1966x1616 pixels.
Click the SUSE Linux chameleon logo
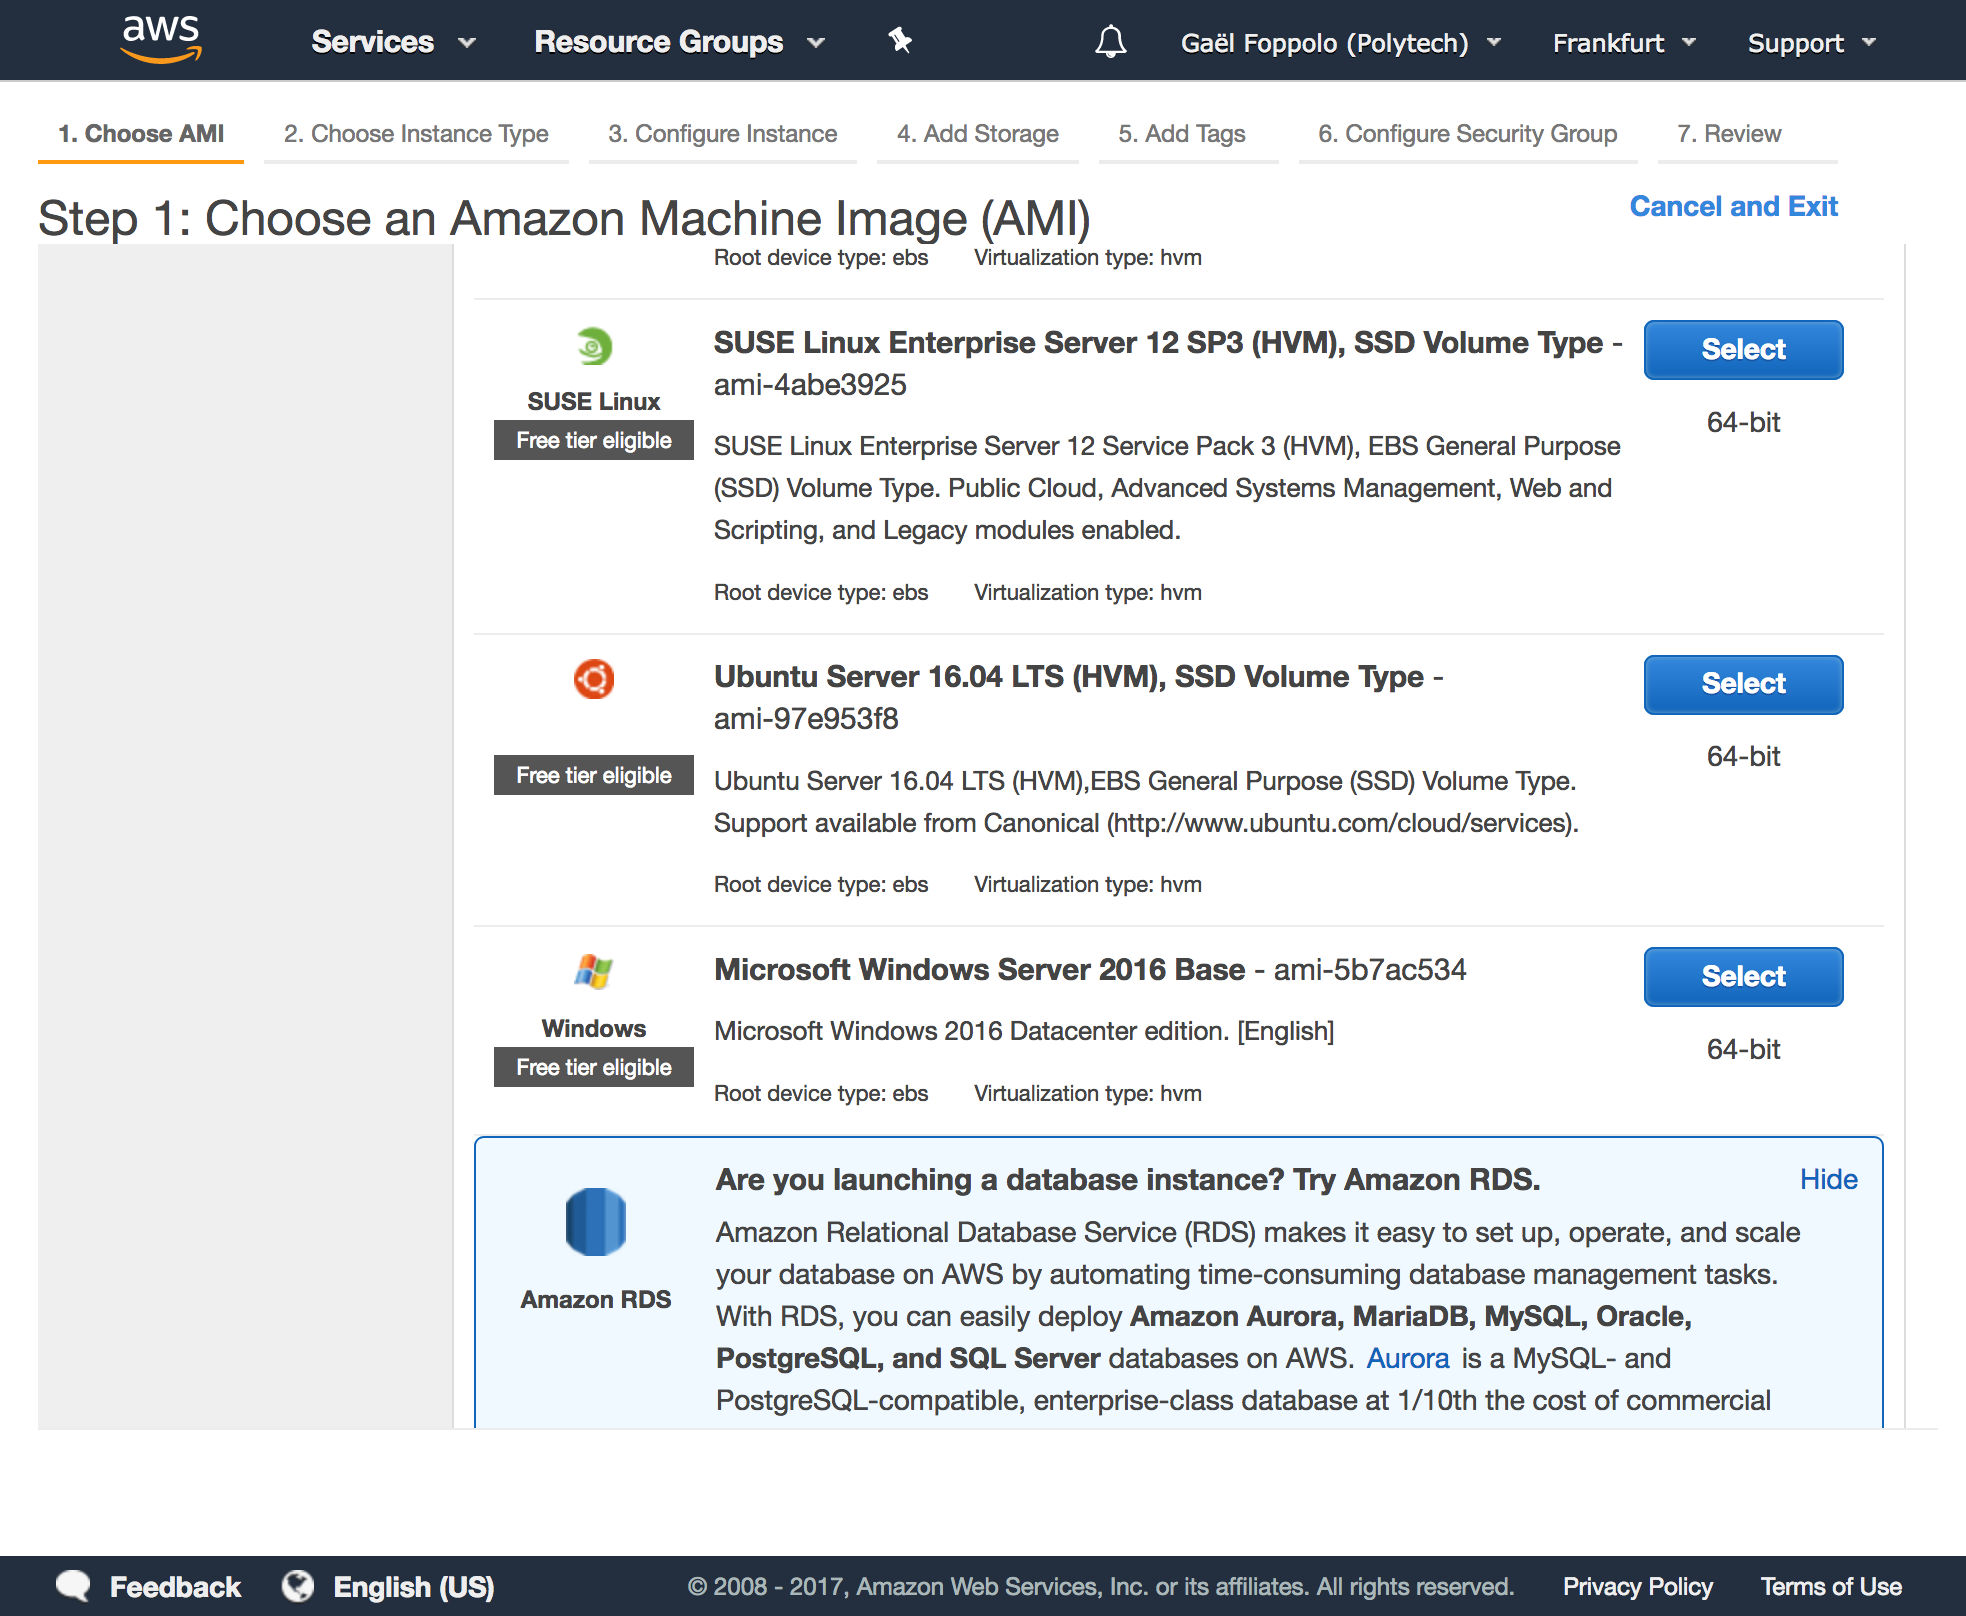[594, 347]
